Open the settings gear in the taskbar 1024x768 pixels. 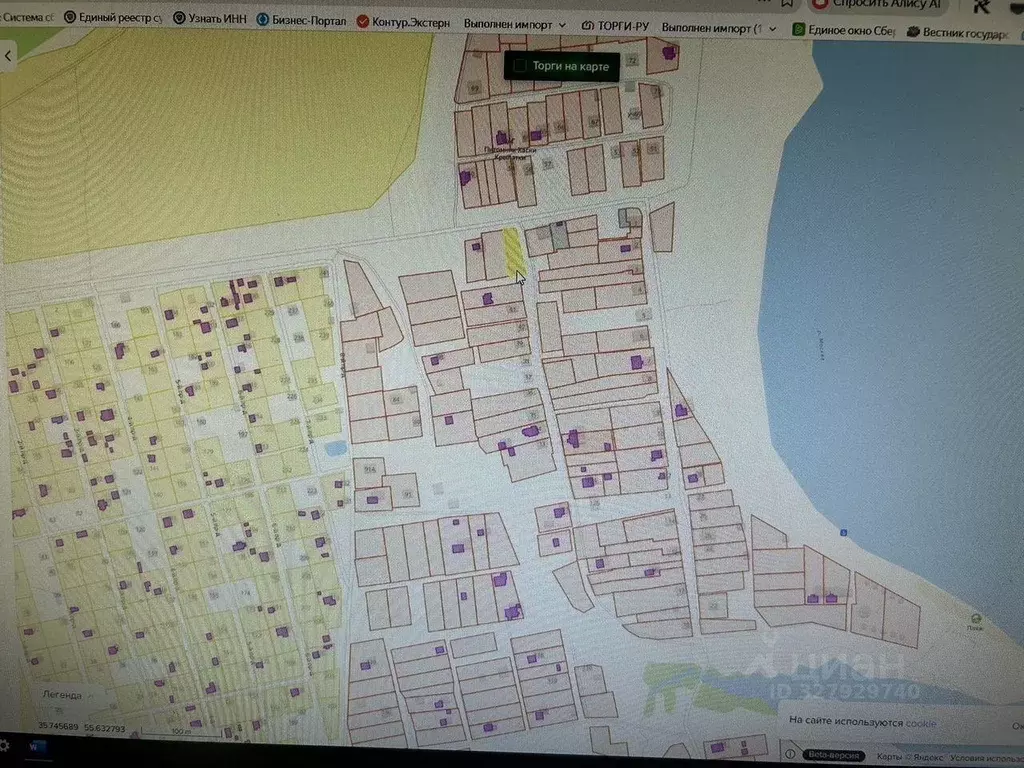point(5,745)
